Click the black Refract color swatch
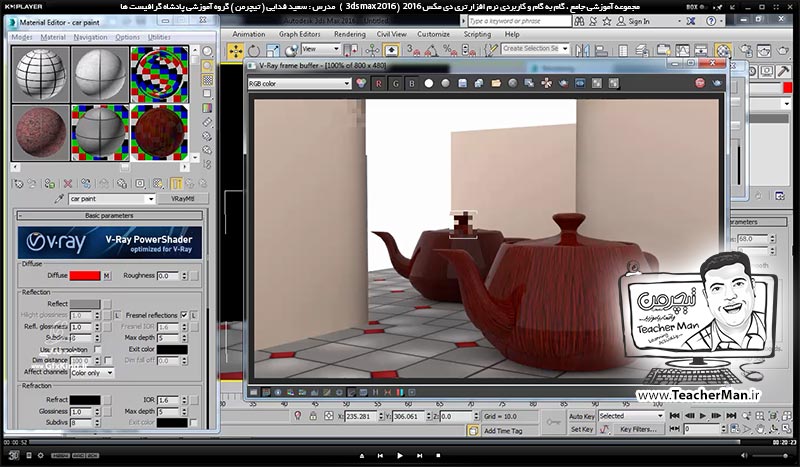The height and width of the screenshot is (467, 800). coord(85,400)
